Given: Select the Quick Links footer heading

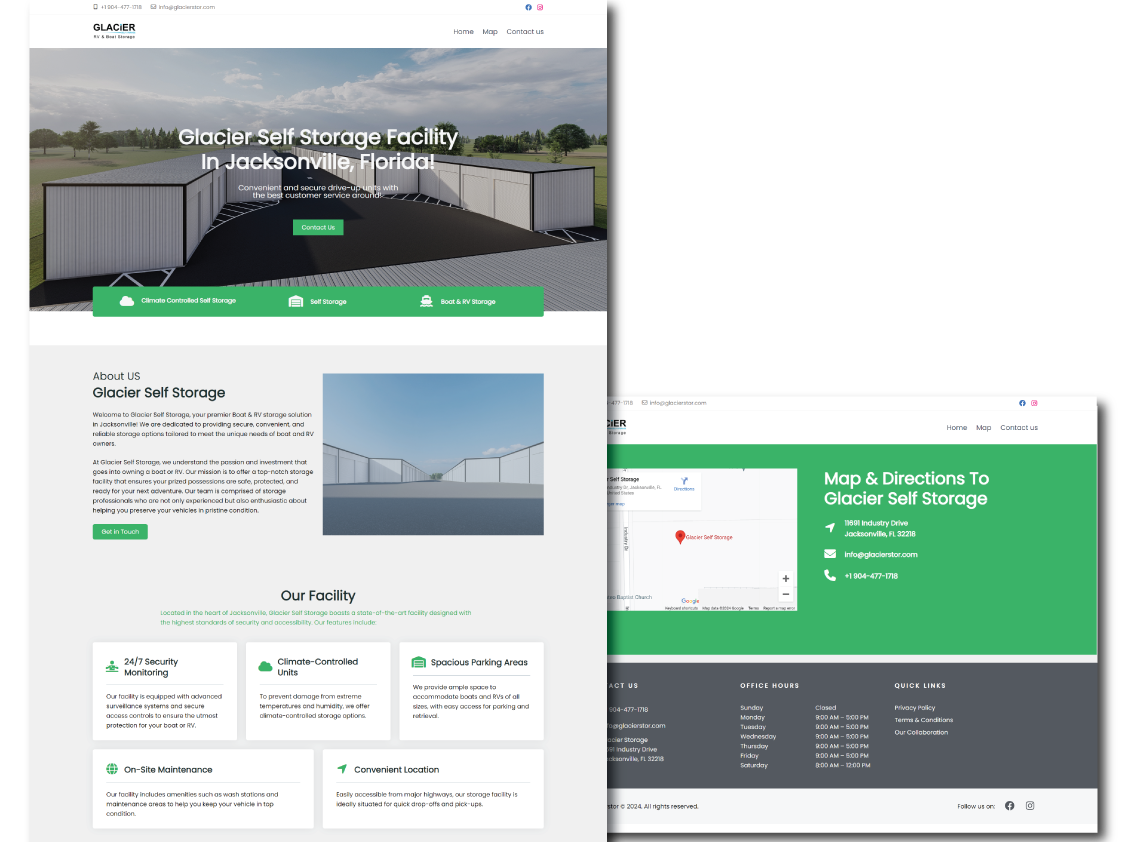Looking at the screenshot, I should pos(919,685).
